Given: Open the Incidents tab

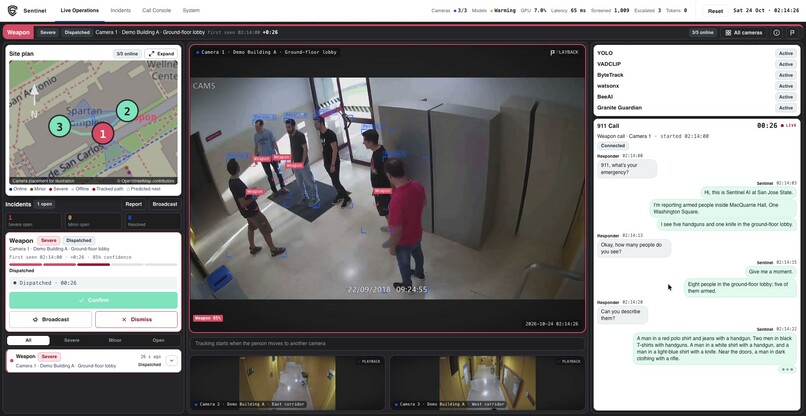Looking at the screenshot, I should (x=121, y=10).
